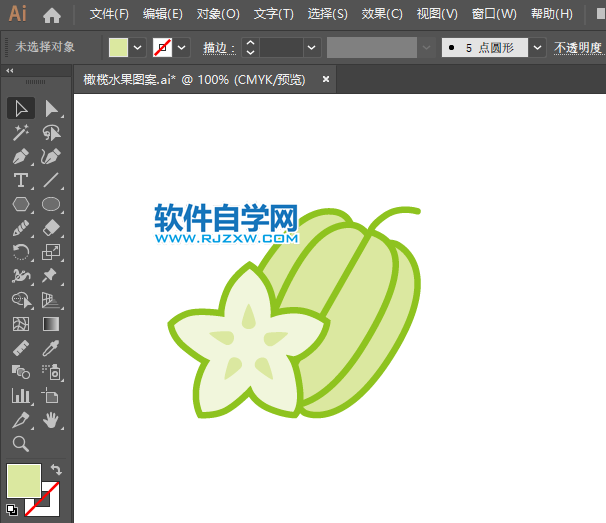Viewport: 606px width, 523px height.
Task: Click the large fill color swatch
Action: pos(24,480)
